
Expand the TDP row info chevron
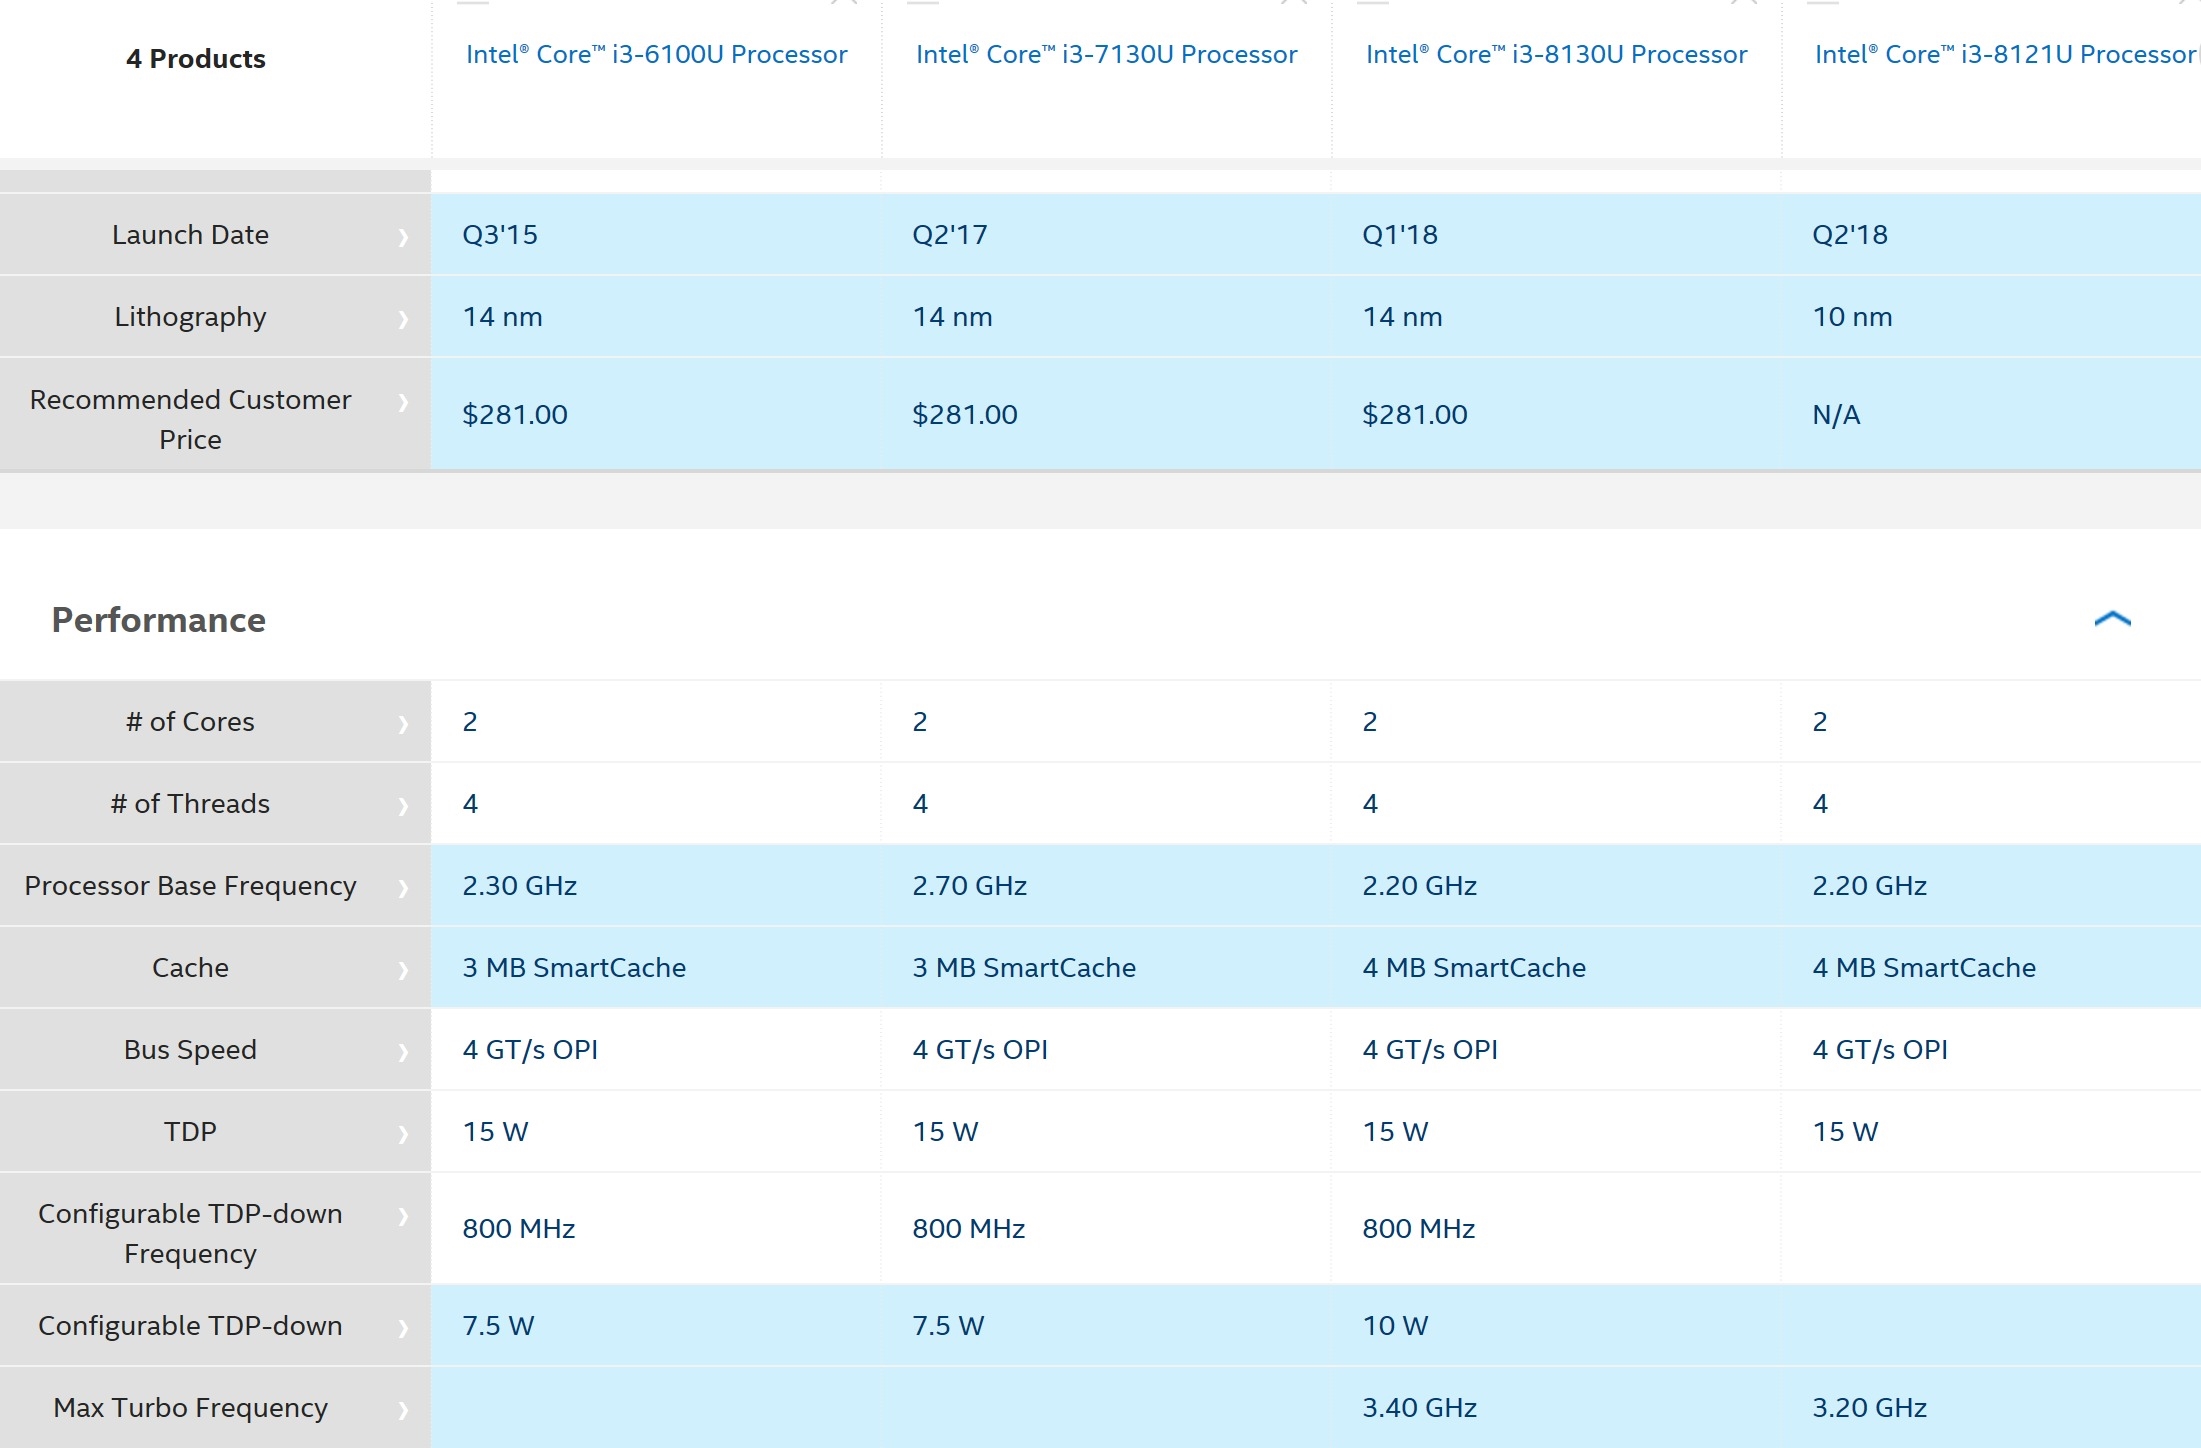403,1134
